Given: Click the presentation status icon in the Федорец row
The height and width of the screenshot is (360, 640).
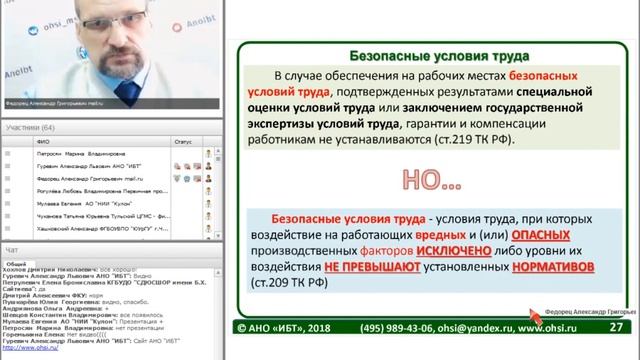Looking at the screenshot, I should point(197,178).
